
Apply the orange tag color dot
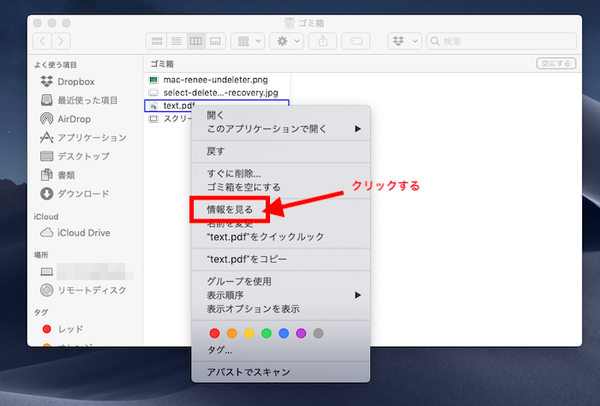pos(232,333)
